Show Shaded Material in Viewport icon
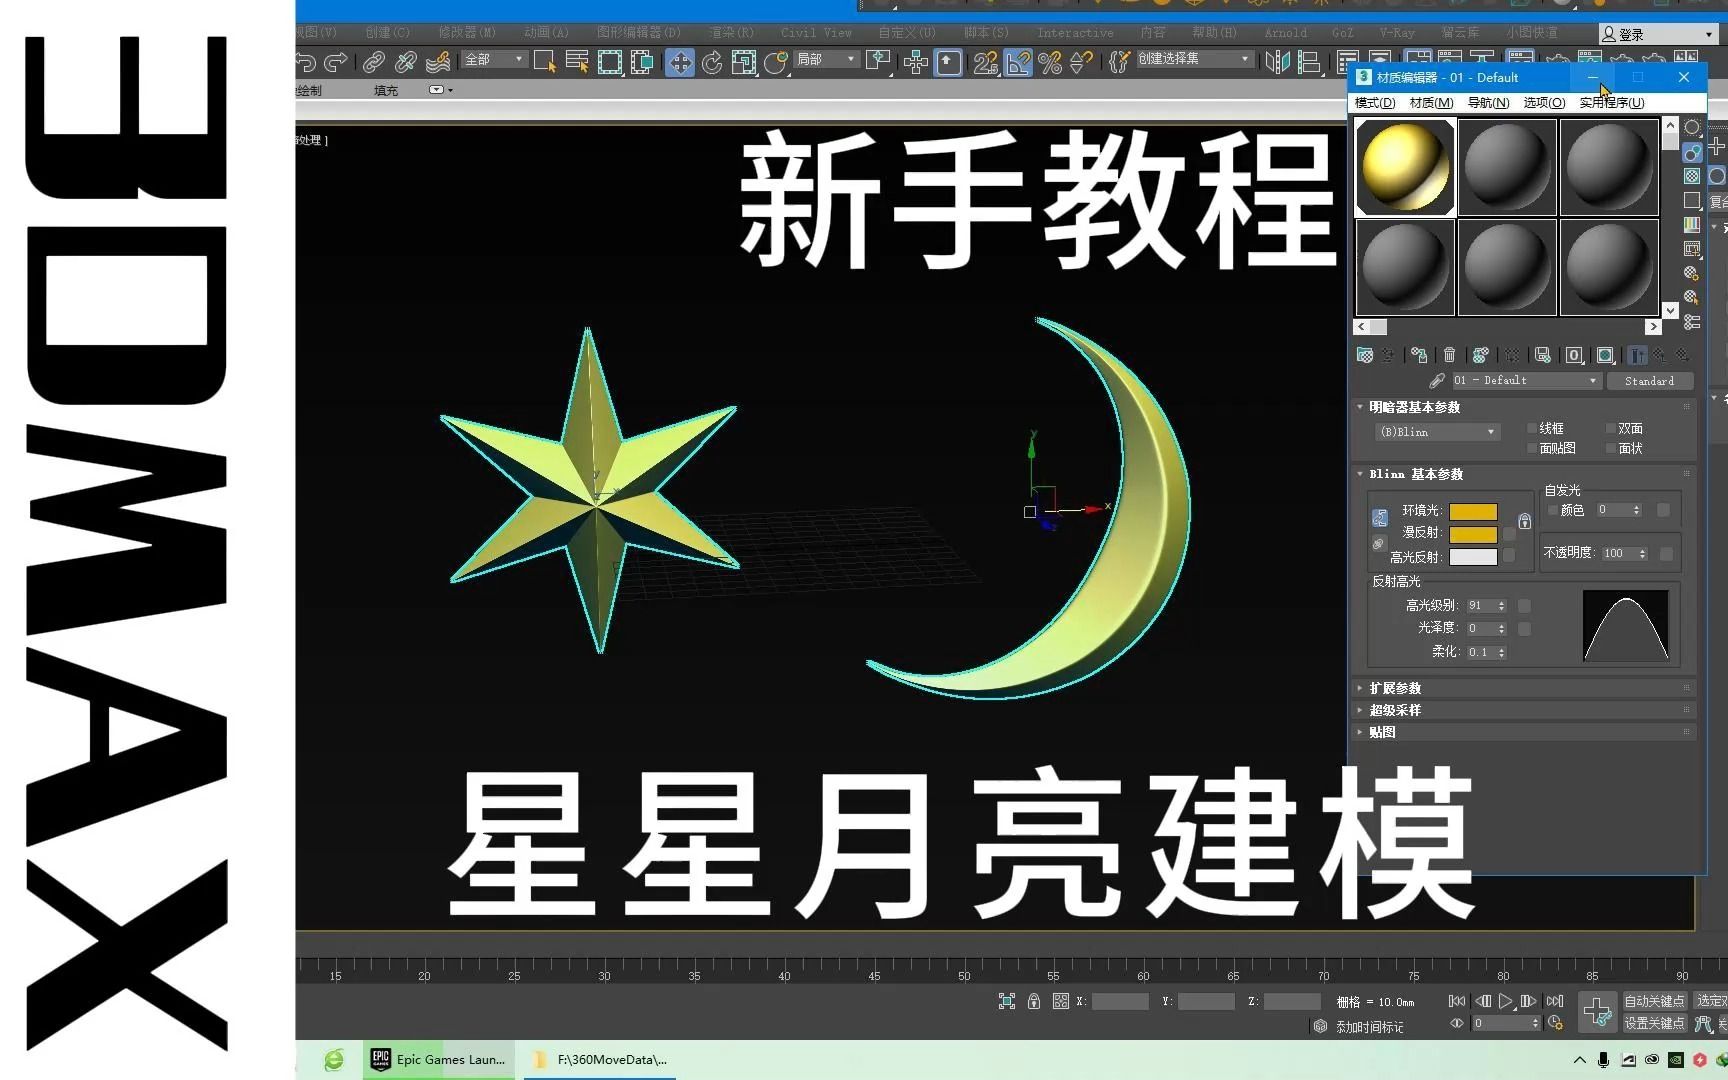Viewport: 1728px width, 1080px height. tap(1605, 355)
